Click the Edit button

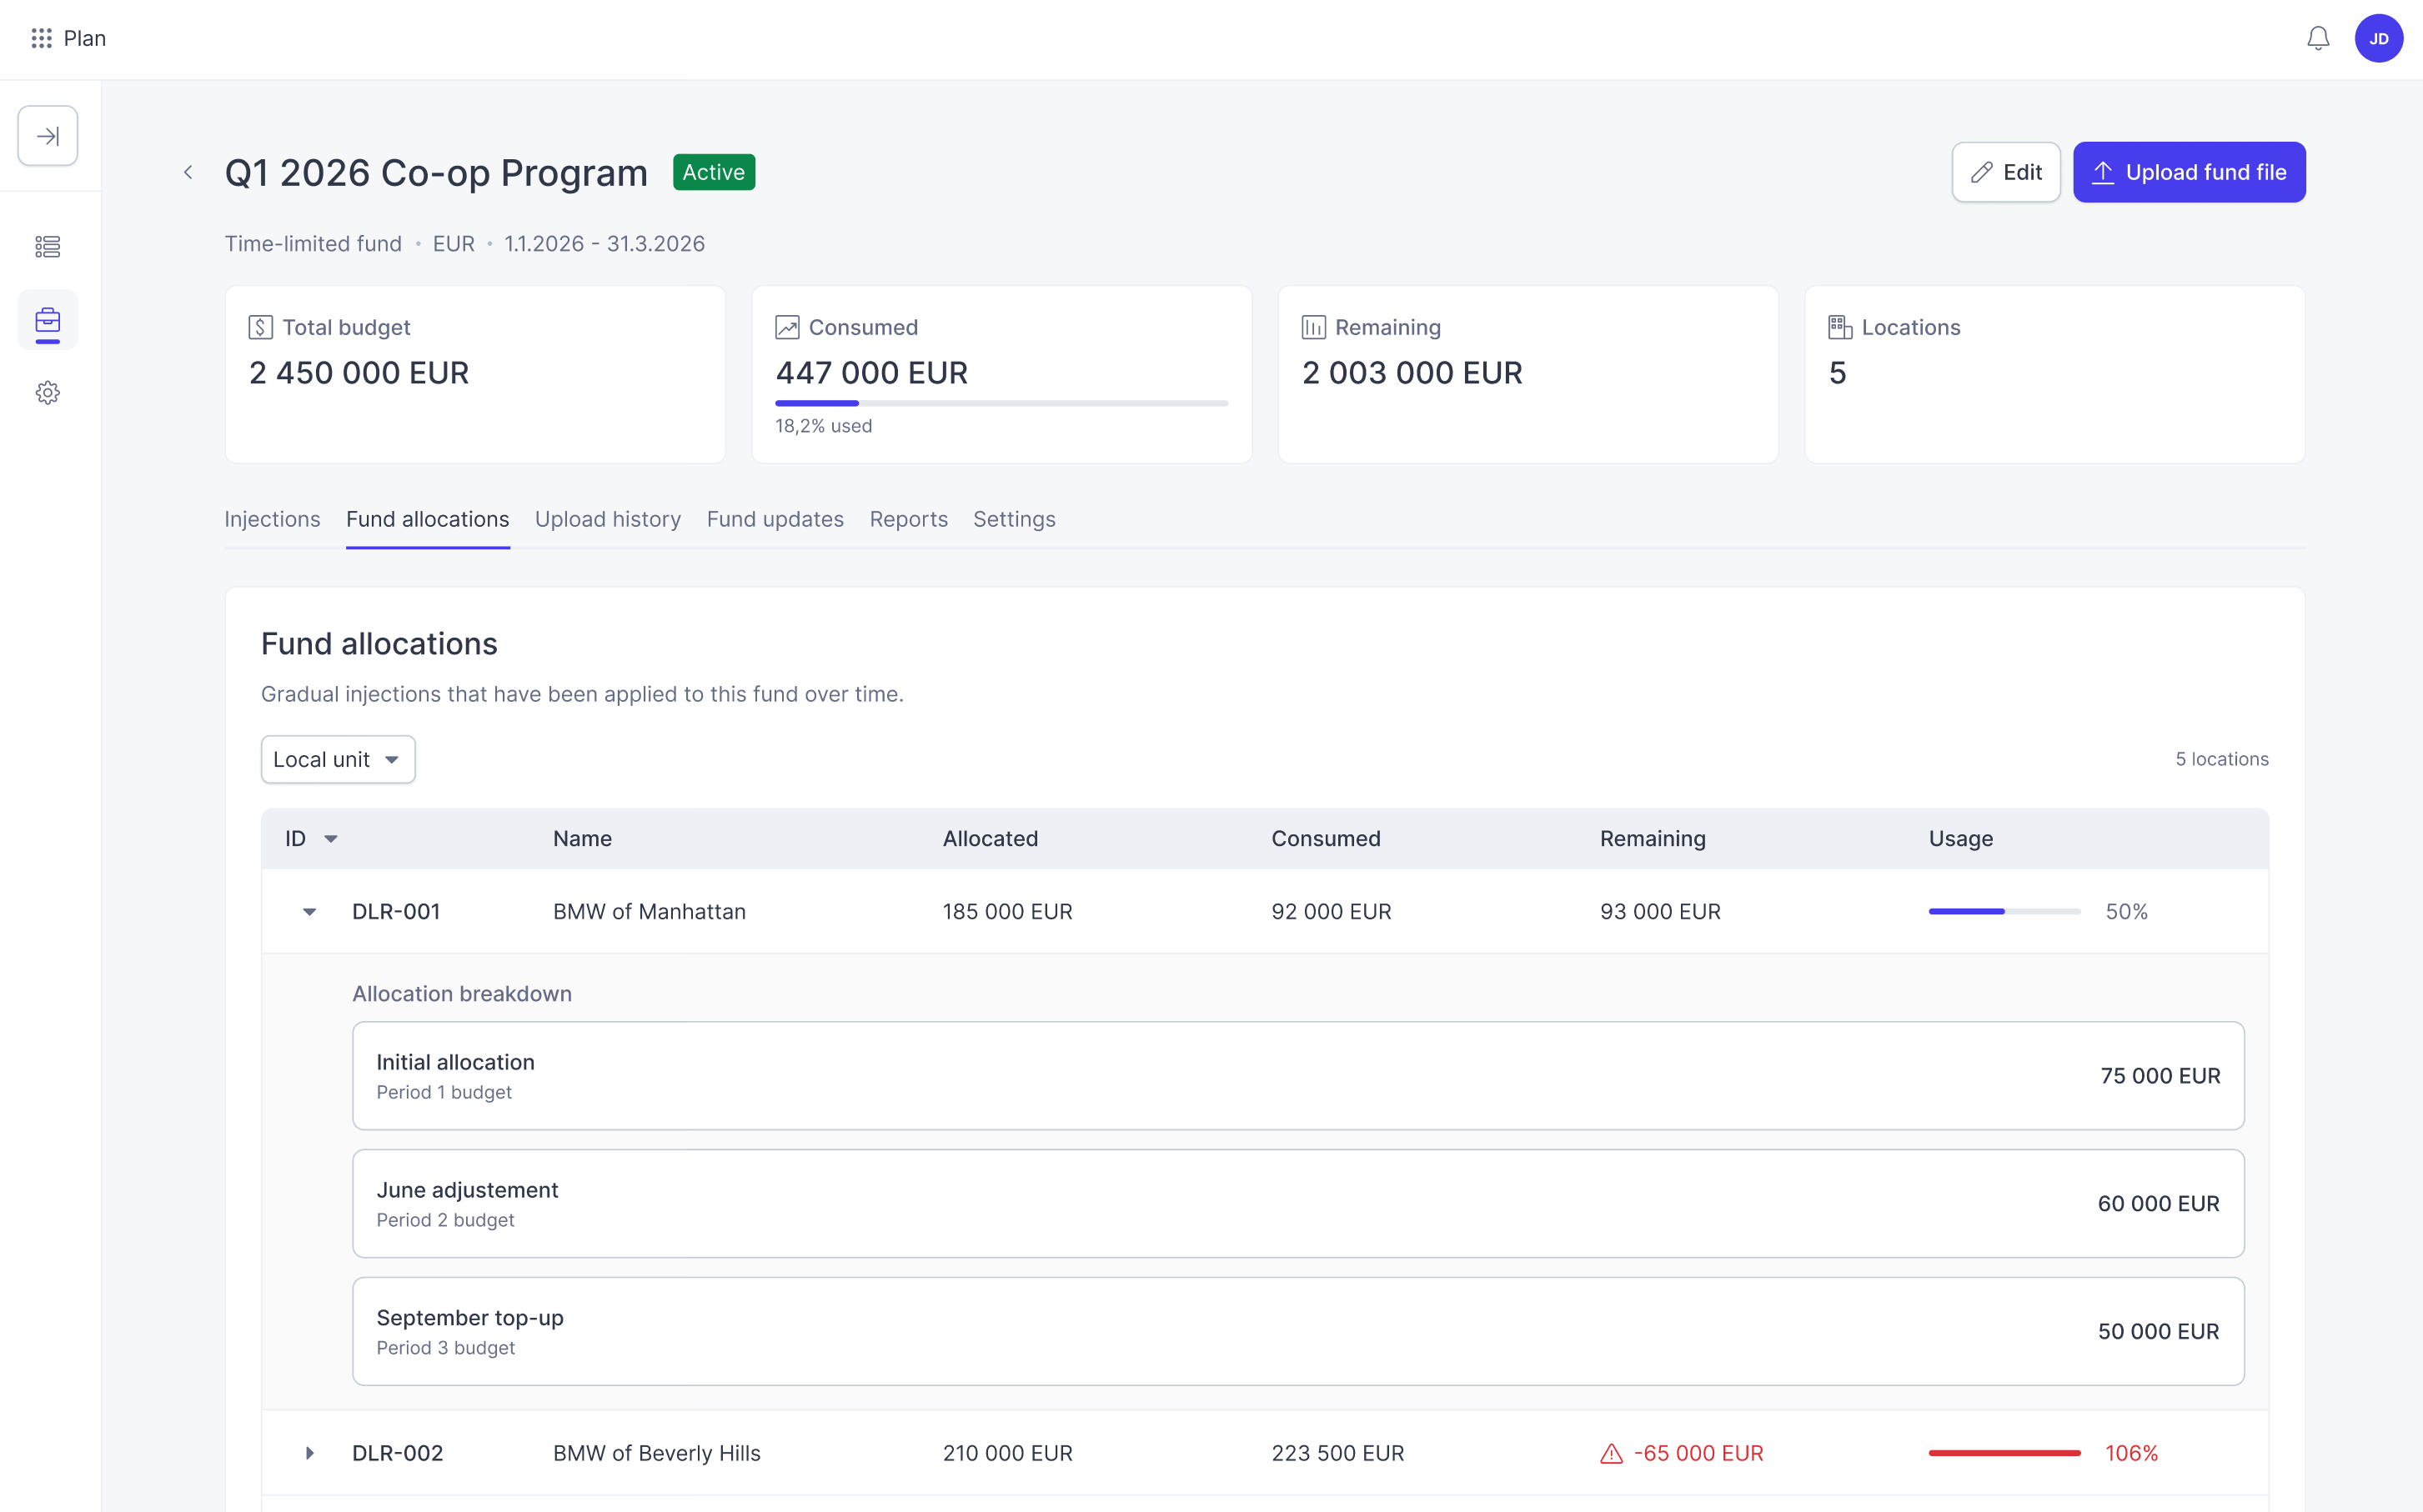coord(2006,172)
